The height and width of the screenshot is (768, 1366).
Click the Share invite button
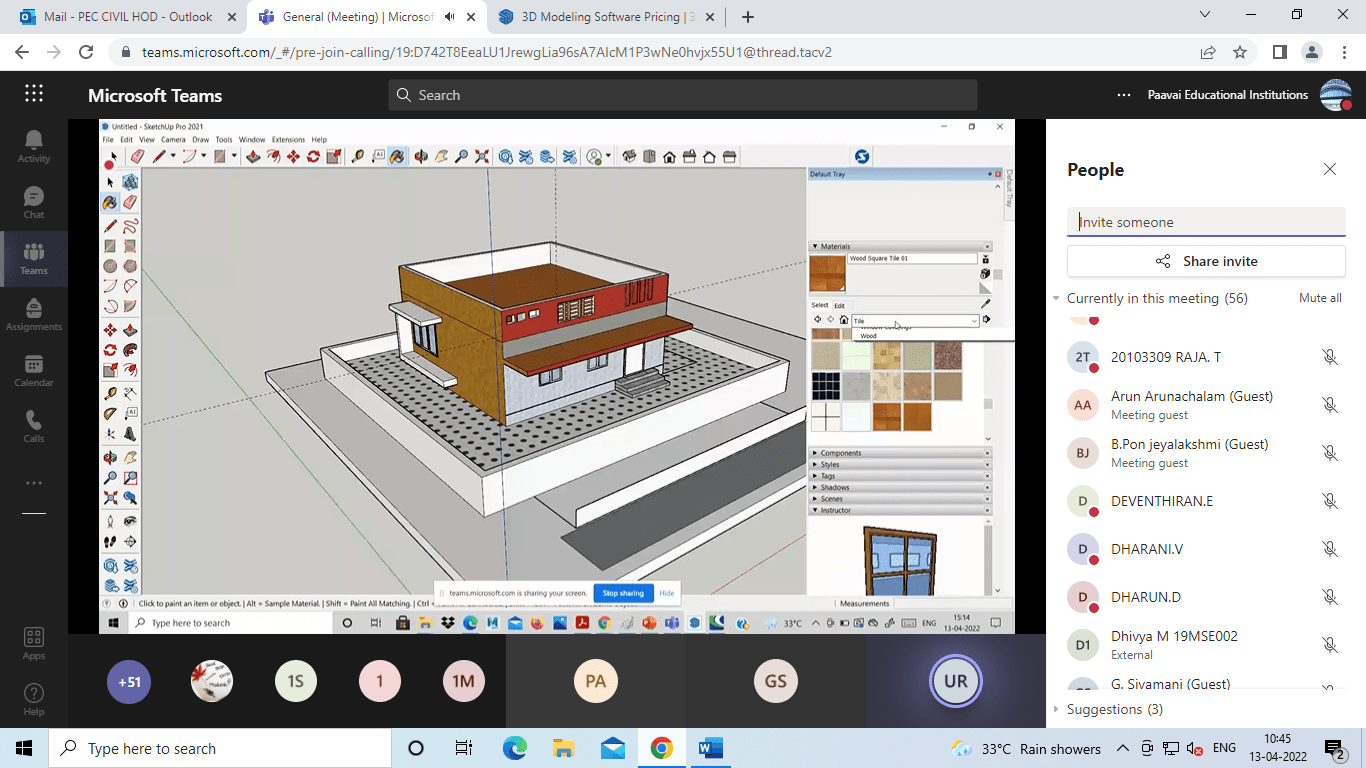pyautogui.click(x=1206, y=261)
